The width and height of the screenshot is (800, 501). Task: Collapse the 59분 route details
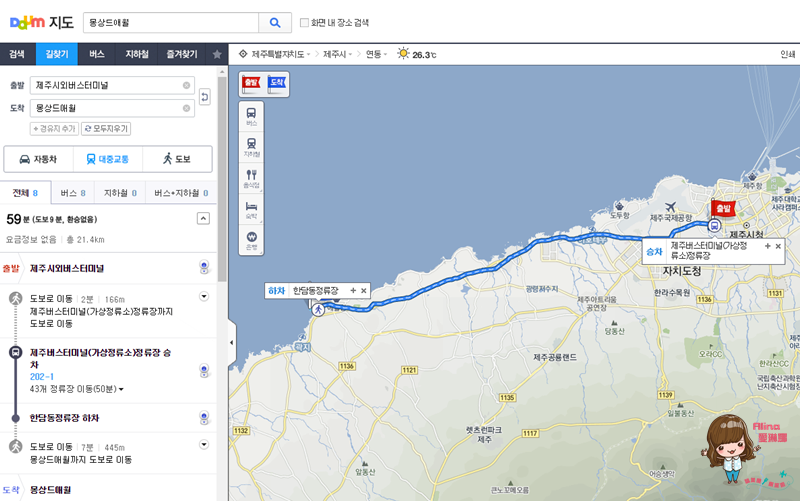(x=203, y=218)
